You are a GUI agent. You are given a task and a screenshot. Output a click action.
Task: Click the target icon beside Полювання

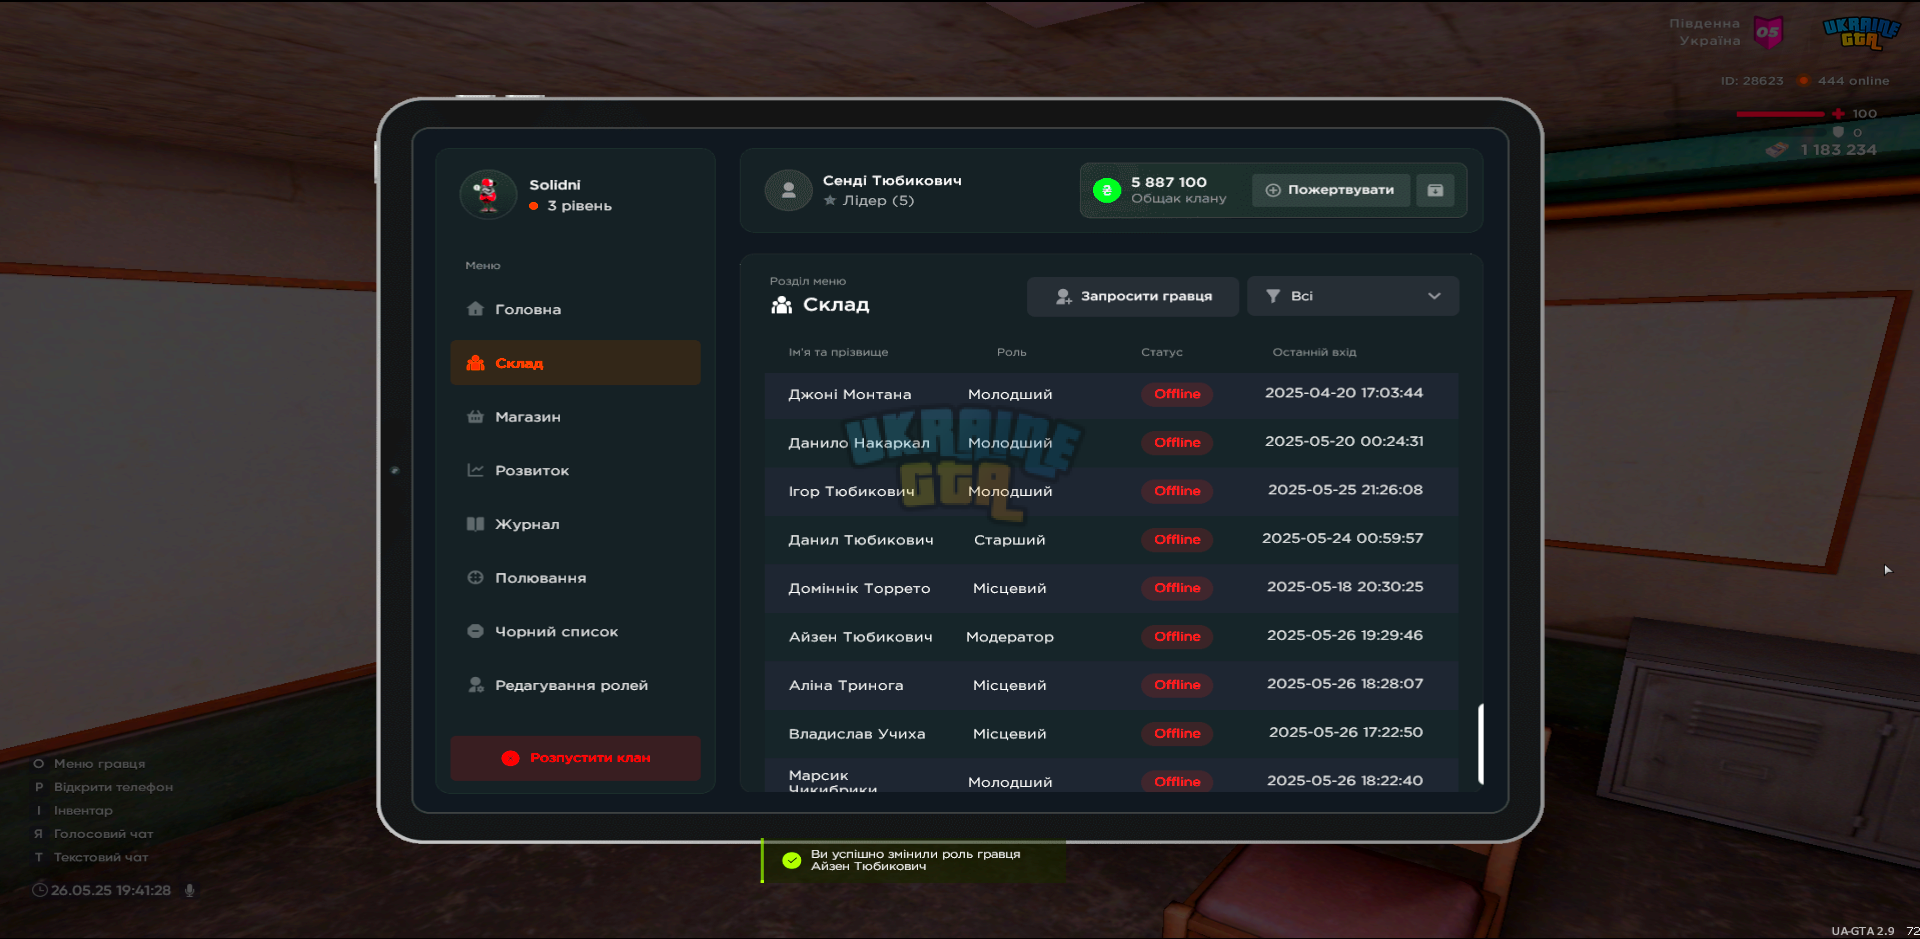[x=476, y=577]
